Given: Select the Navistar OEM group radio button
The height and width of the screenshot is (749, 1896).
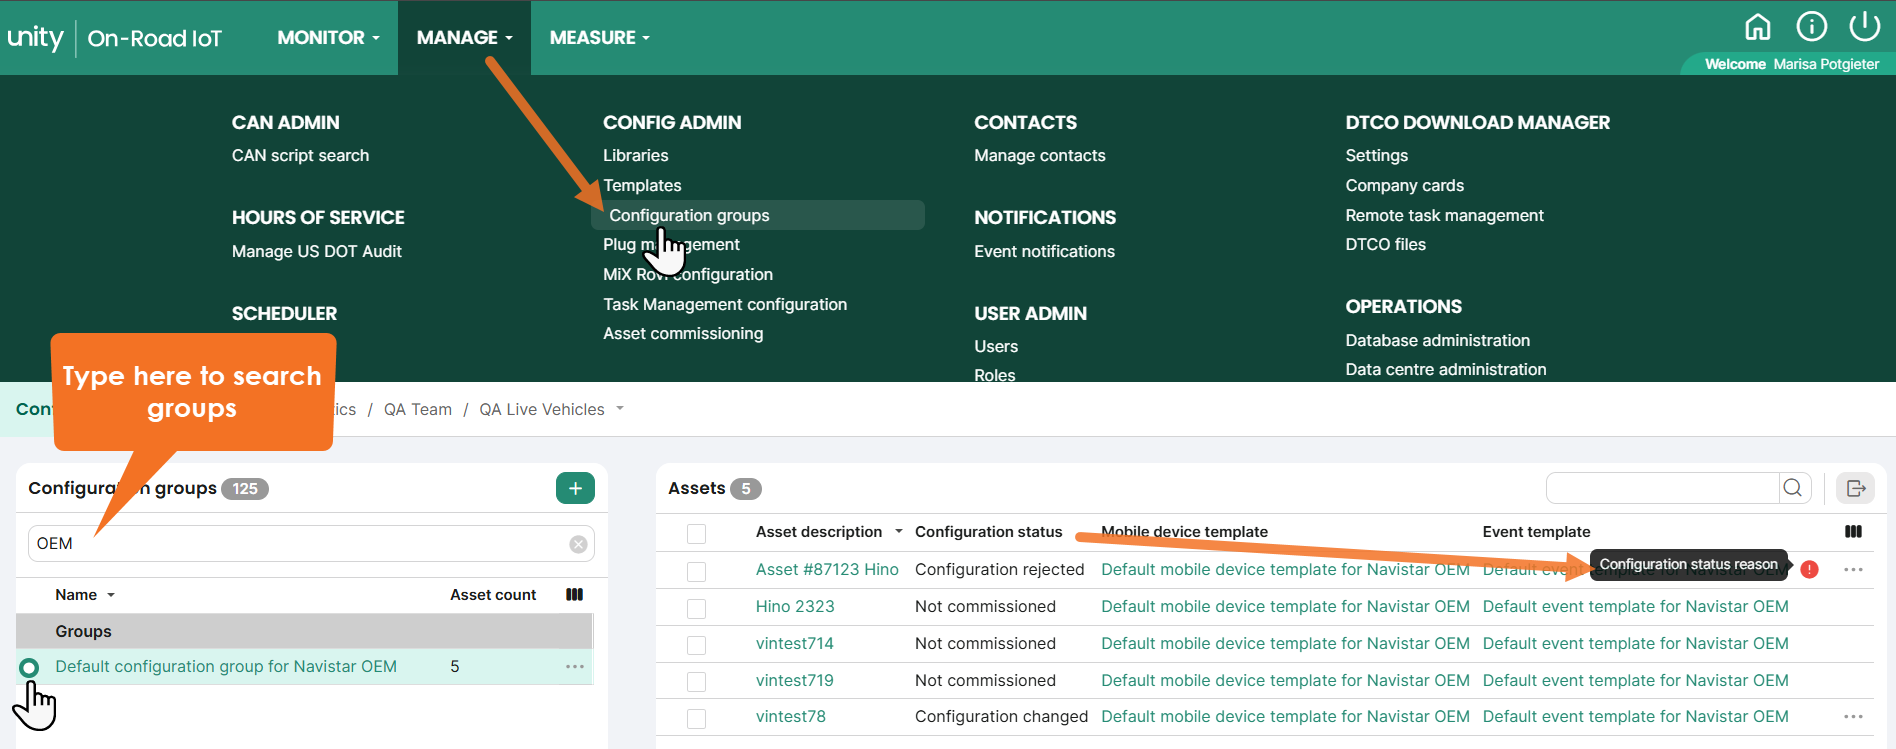Looking at the screenshot, I should 29,667.
